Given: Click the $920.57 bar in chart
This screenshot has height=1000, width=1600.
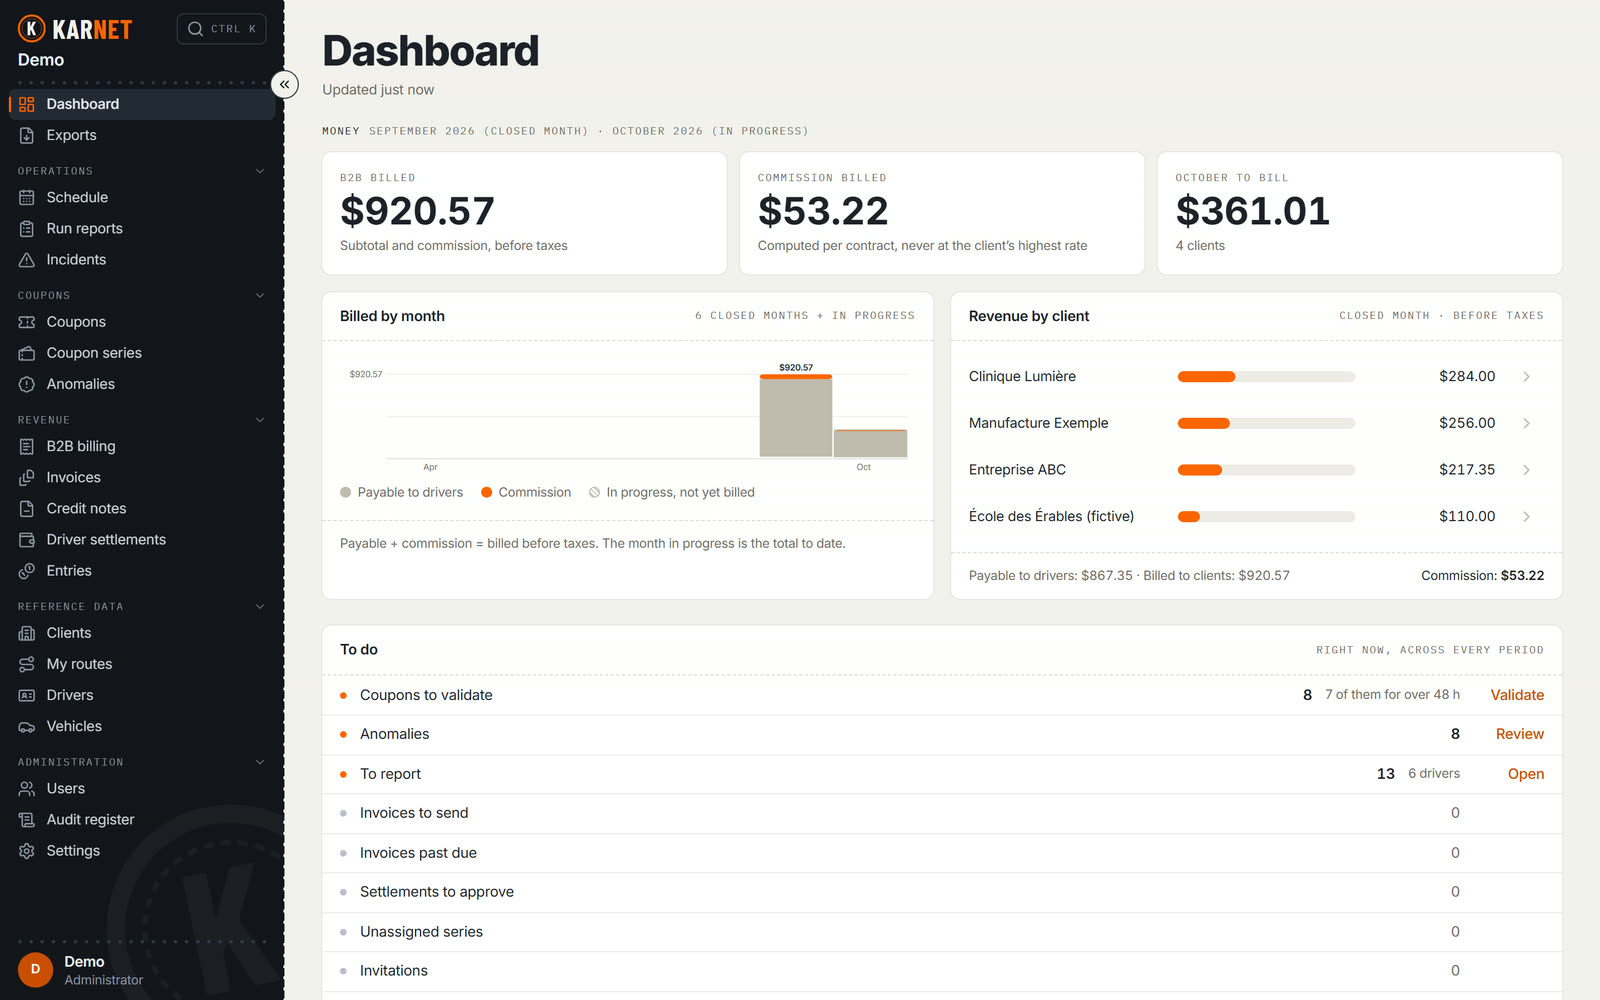Looking at the screenshot, I should 796,415.
